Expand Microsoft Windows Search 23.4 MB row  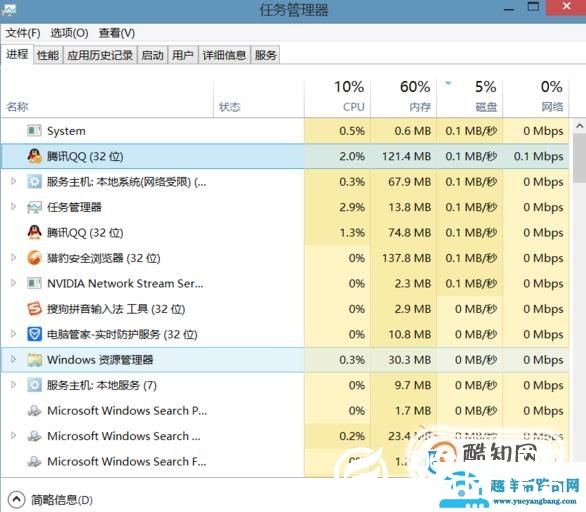[x=13, y=435]
